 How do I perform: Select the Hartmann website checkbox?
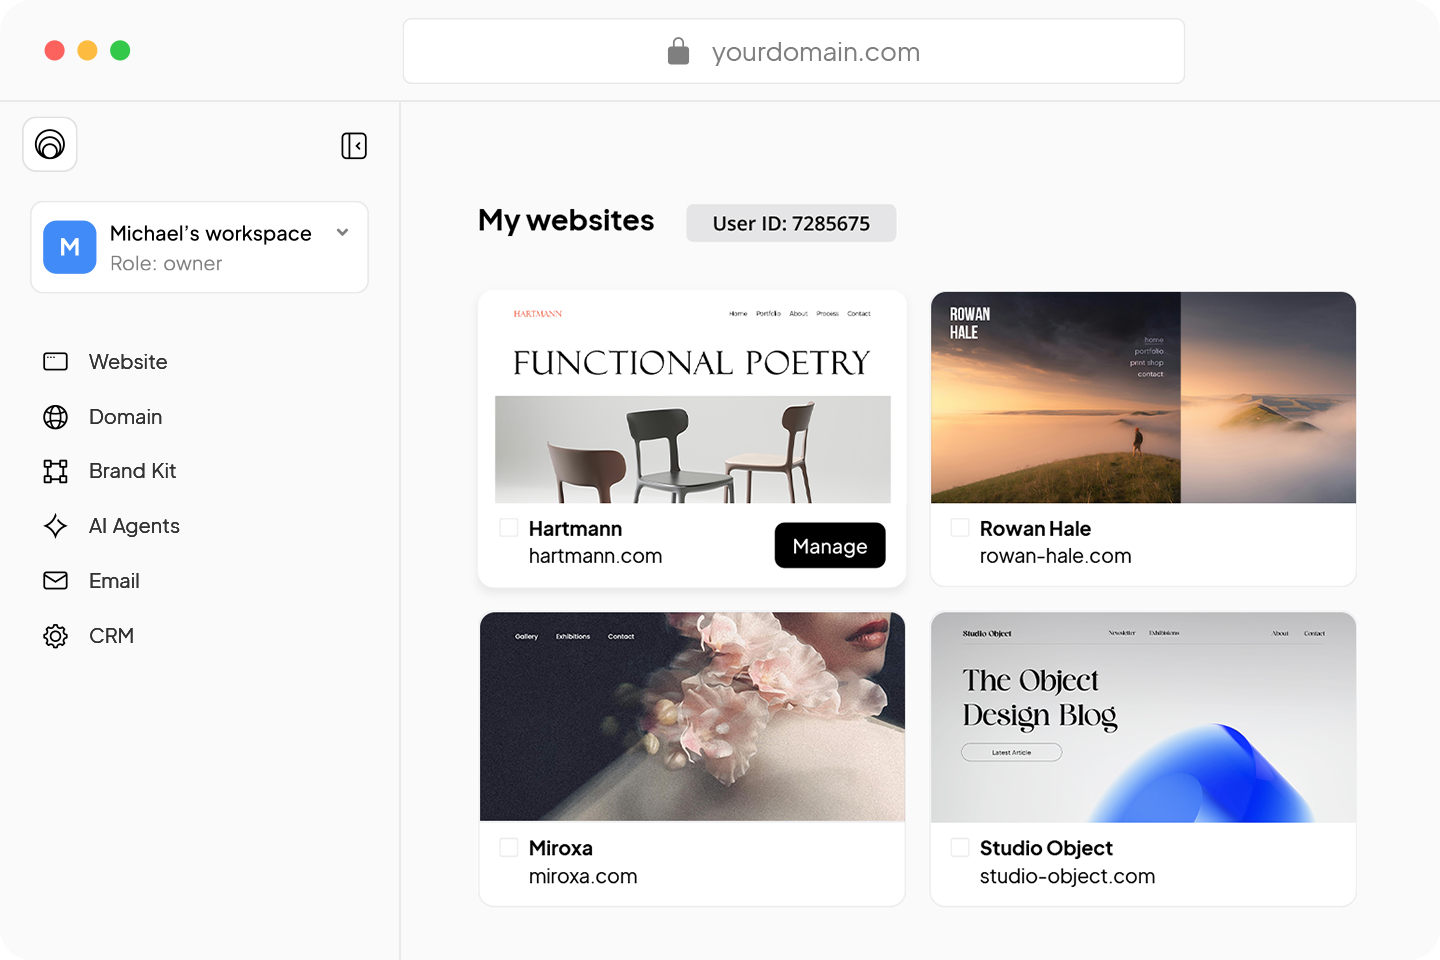click(509, 528)
